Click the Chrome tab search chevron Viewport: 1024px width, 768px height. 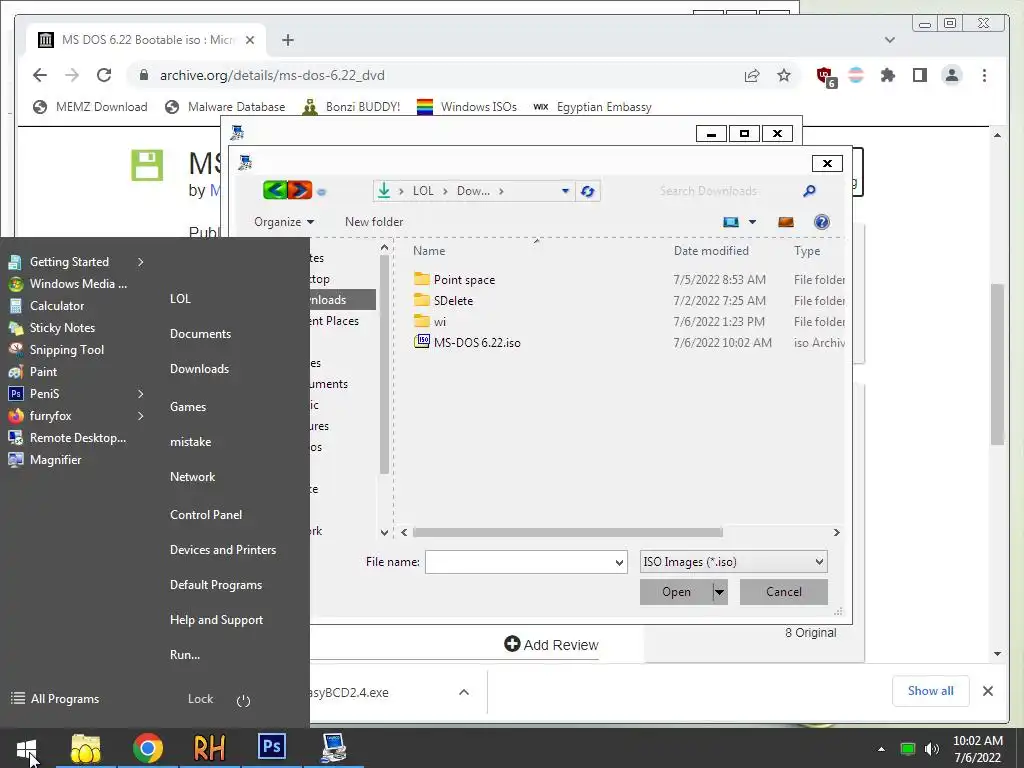(889, 40)
